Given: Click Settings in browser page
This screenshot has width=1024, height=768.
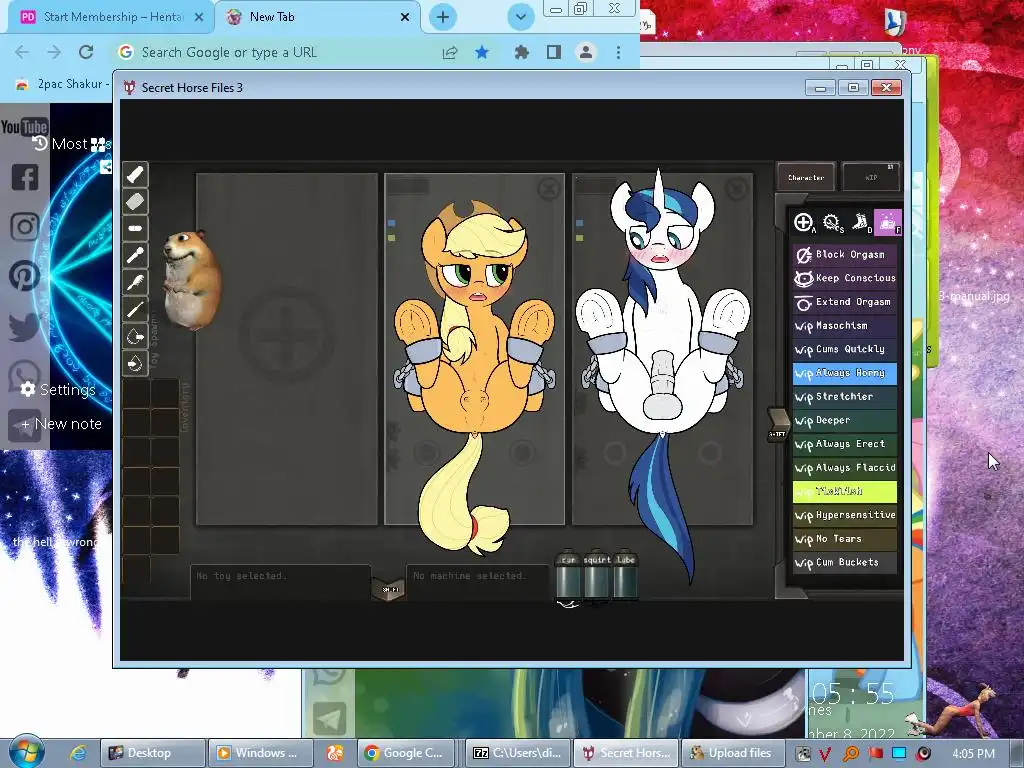Looking at the screenshot, I should point(58,390).
